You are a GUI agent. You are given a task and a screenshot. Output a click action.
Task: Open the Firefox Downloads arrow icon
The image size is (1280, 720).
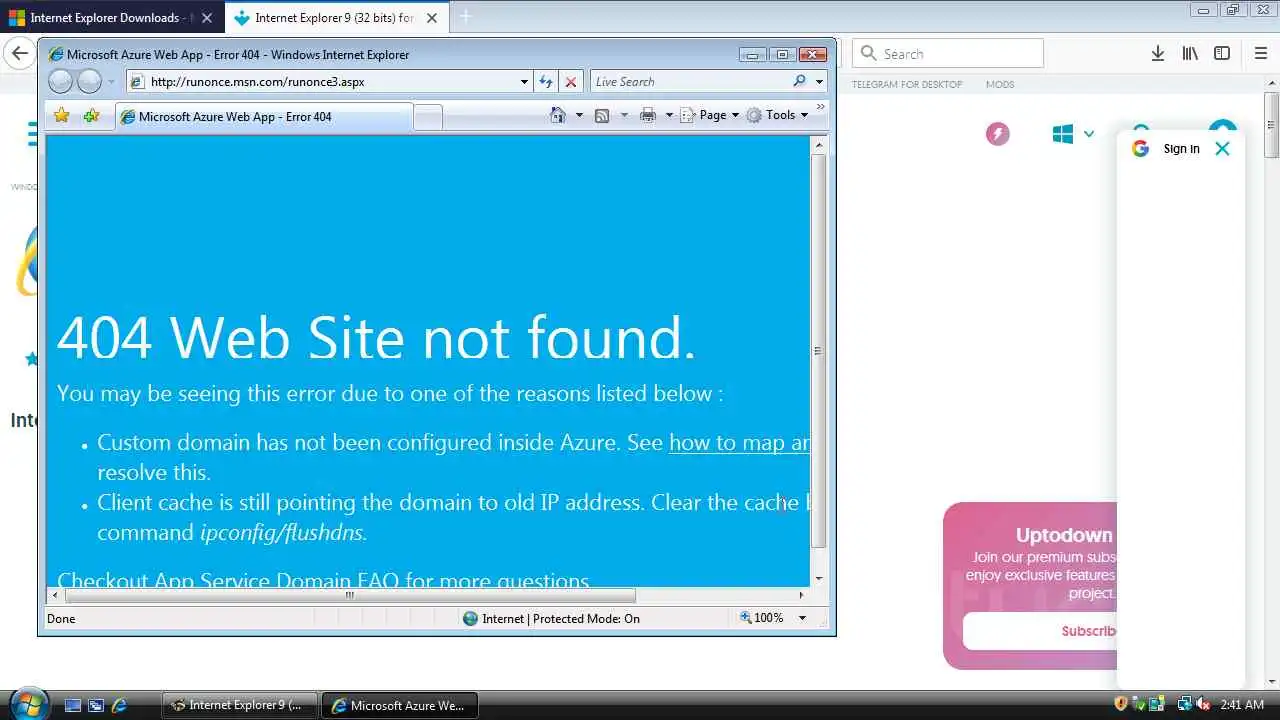click(1157, 54)
